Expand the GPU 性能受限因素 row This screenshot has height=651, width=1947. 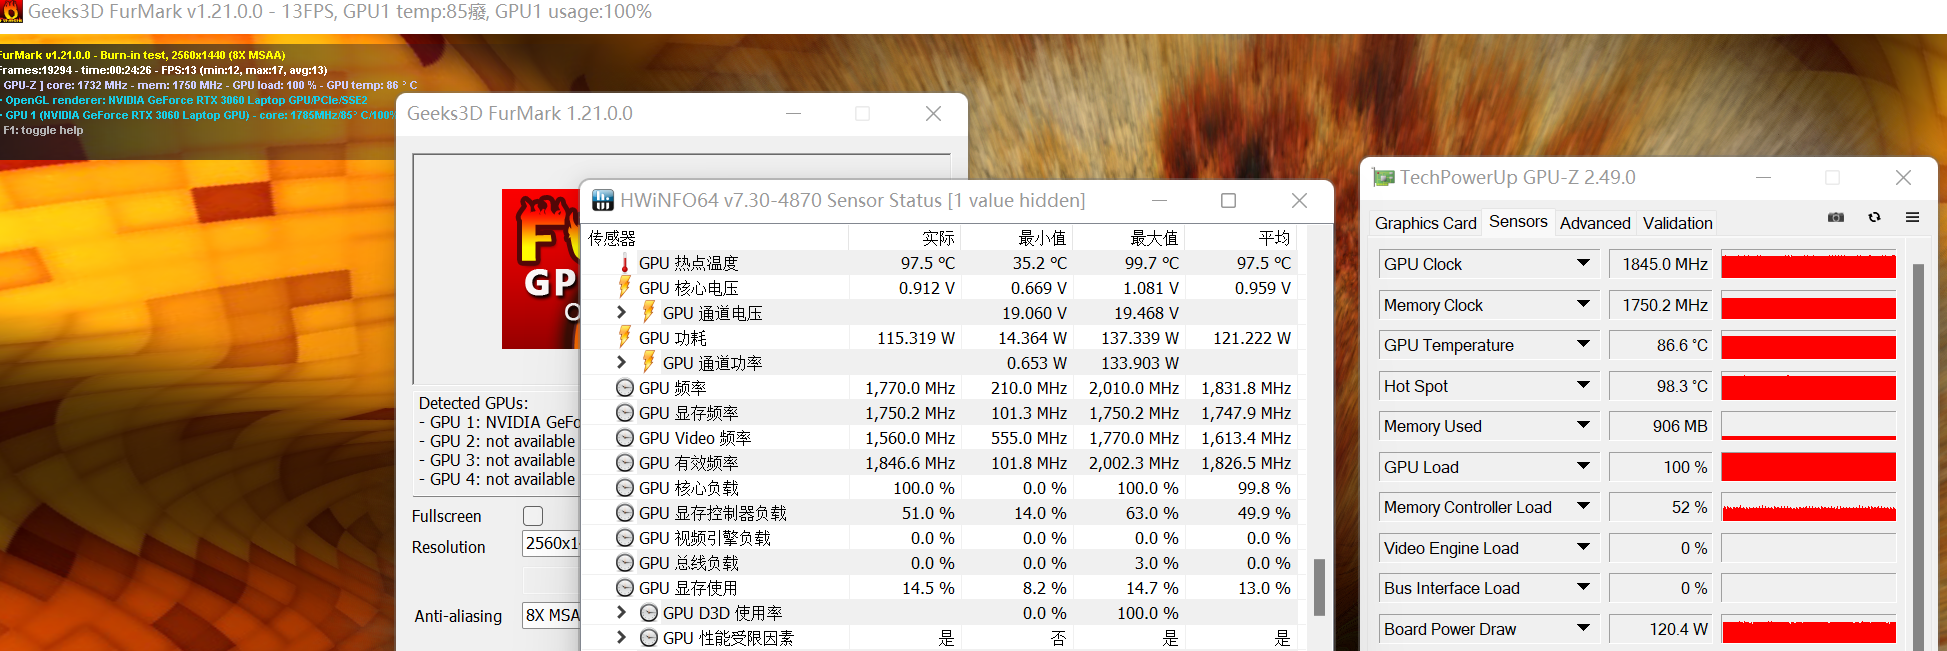pos(621,638)
